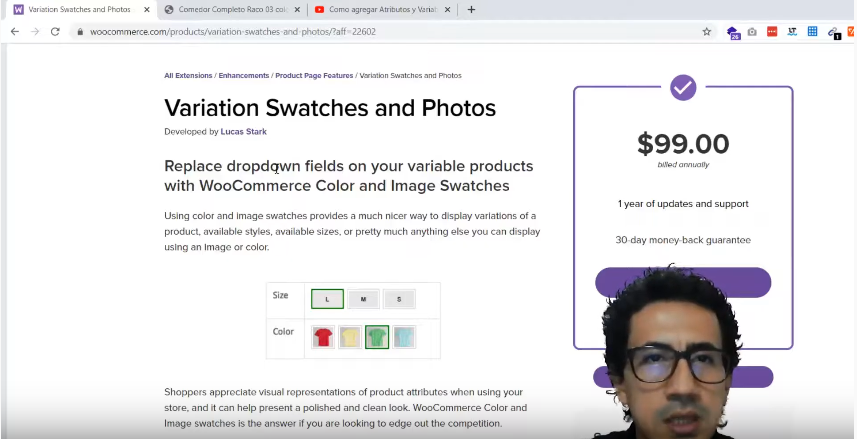This screenshot has height=439, width=857.
Task: Open a new browser tab
Action: coord(471,10)
